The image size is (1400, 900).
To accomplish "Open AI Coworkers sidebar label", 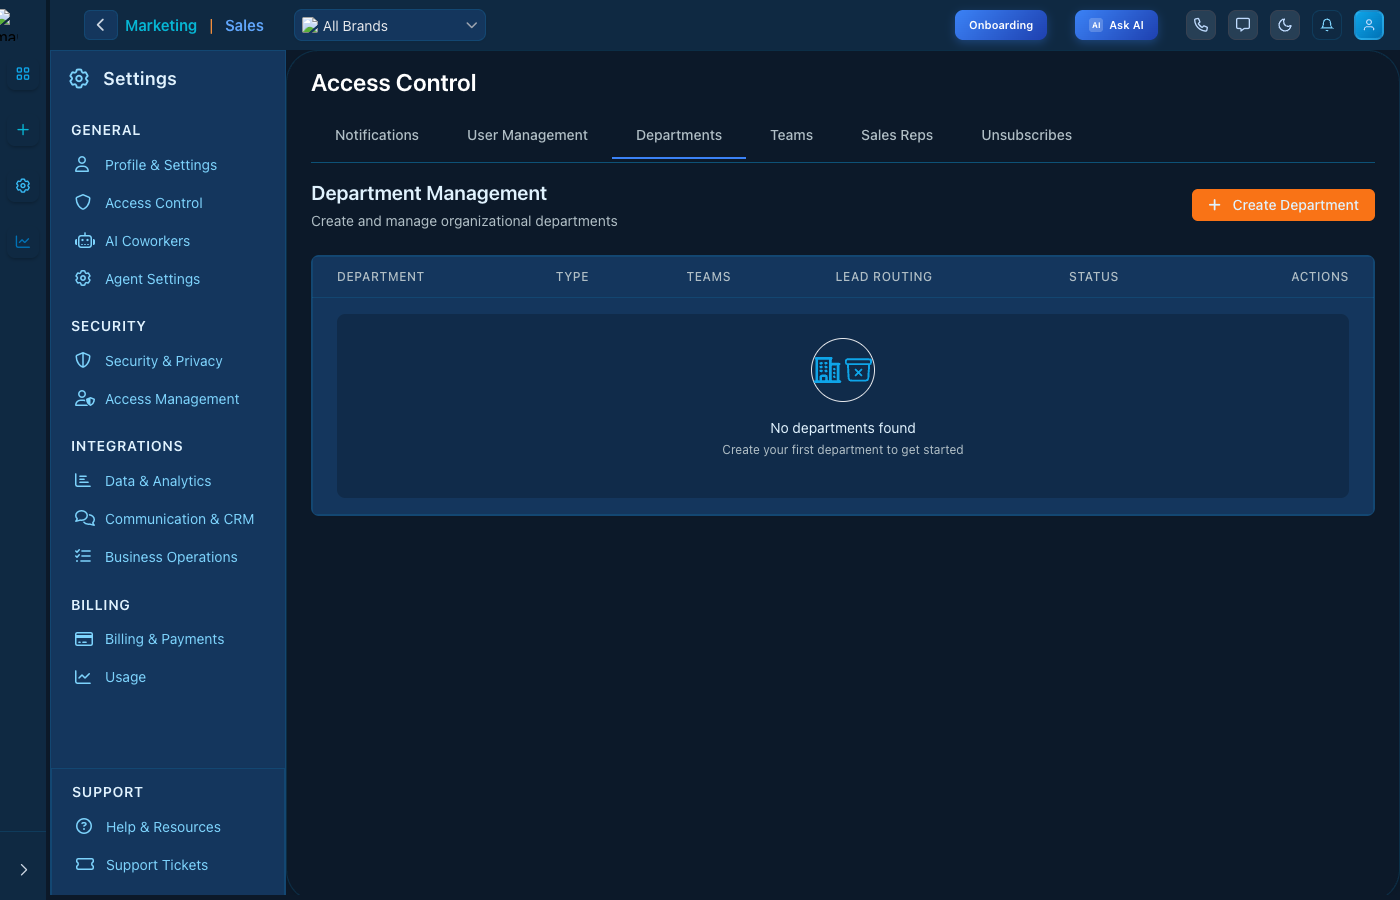I will [147, 241].
